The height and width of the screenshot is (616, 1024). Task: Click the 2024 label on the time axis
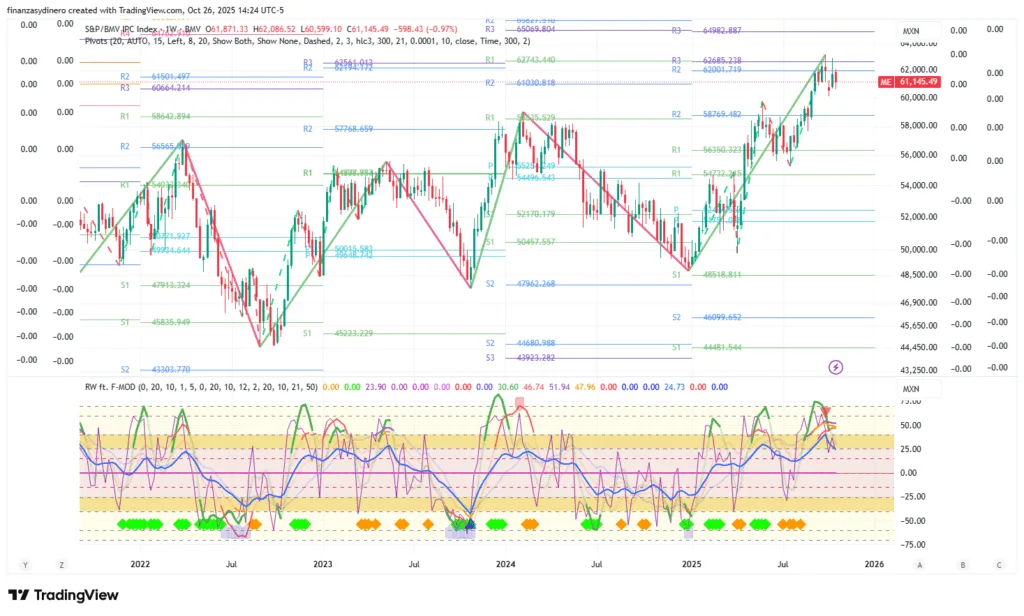(505, 565)
